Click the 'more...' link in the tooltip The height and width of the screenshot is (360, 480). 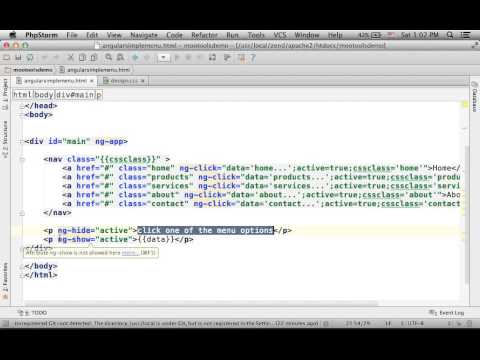[x=130, y=253]
